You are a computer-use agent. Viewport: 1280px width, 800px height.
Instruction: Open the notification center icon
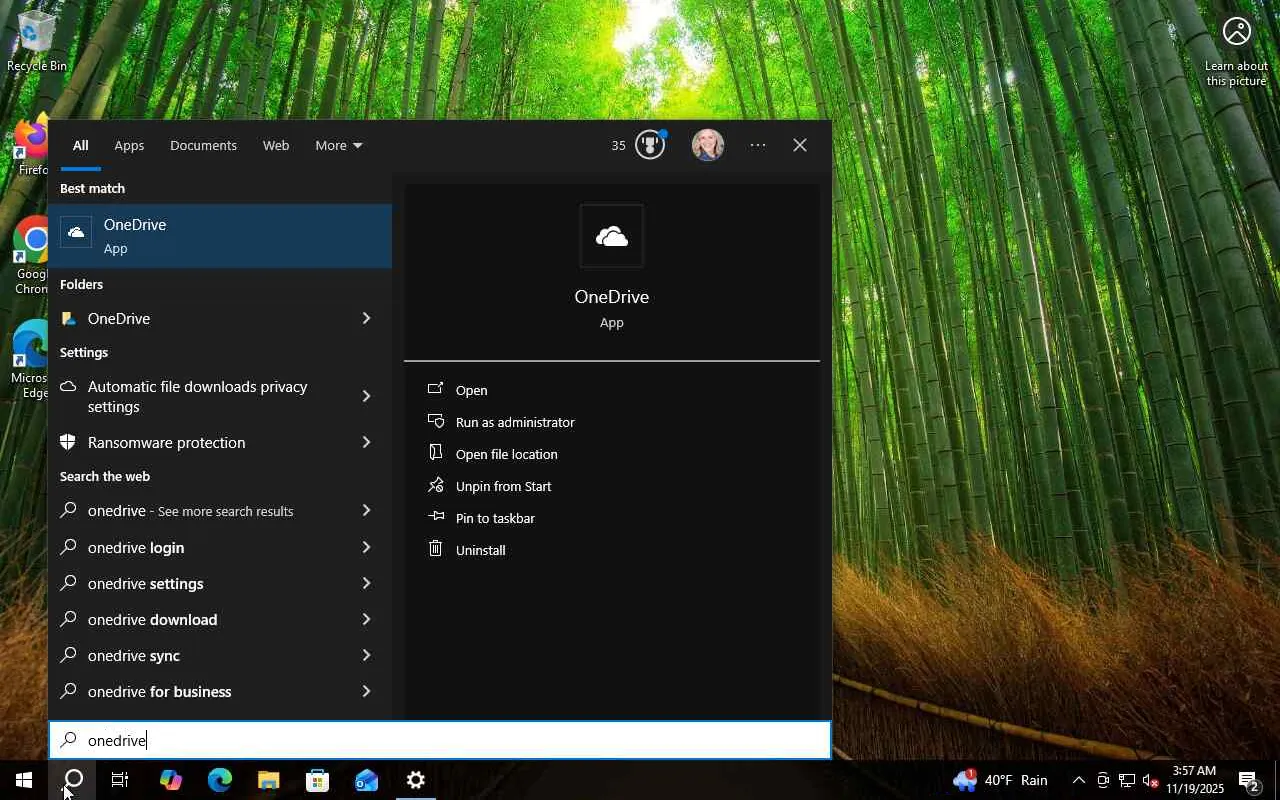1249,780
